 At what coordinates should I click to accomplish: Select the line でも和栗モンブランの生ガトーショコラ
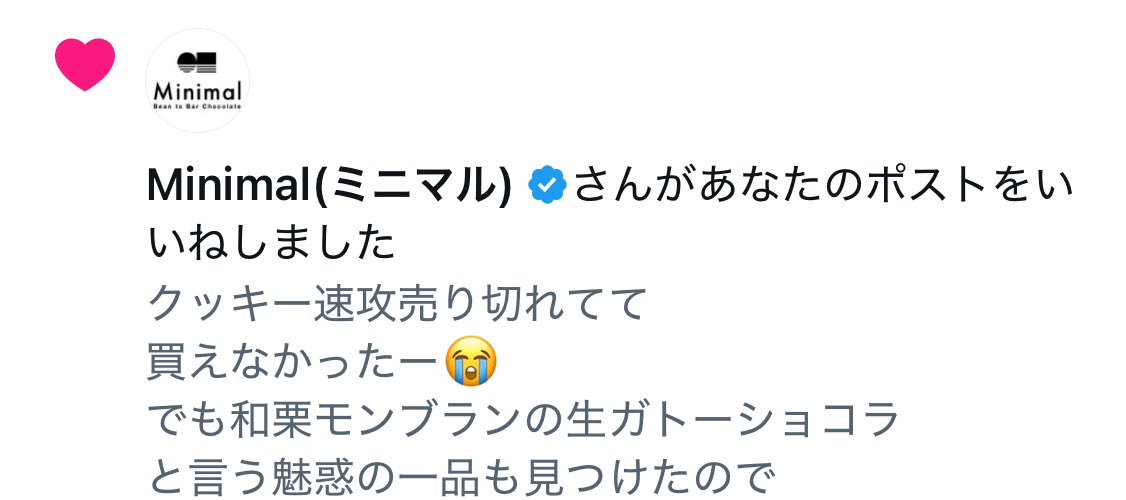(524, 420)
